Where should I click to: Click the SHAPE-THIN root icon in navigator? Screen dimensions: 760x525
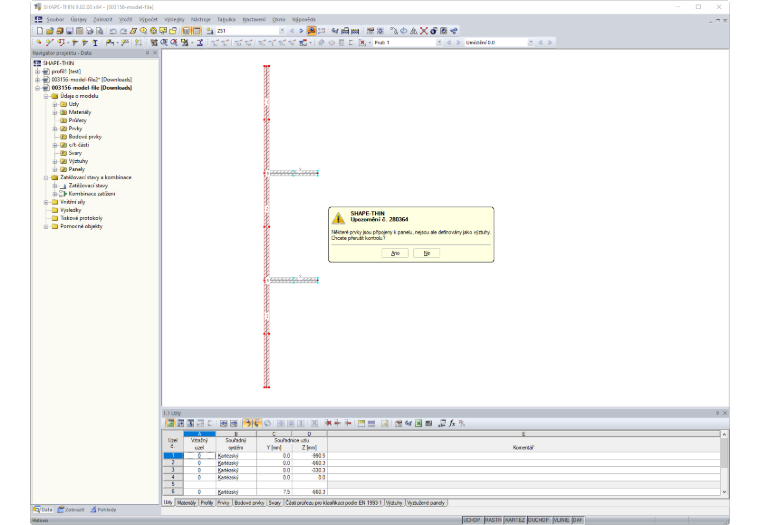point(37,63)
